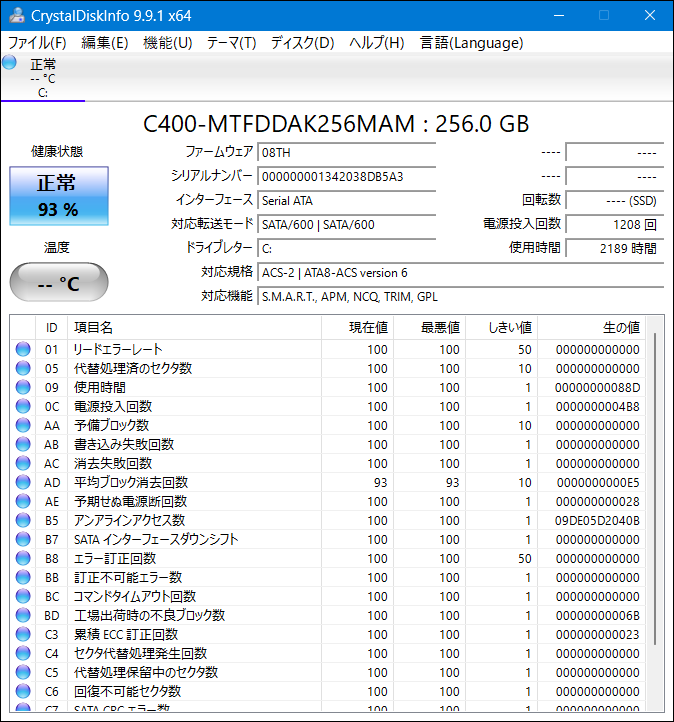Click status orb for 09 使用時間 row
Viewport: 674px width, 722px height.
click(x=23, y=387)
